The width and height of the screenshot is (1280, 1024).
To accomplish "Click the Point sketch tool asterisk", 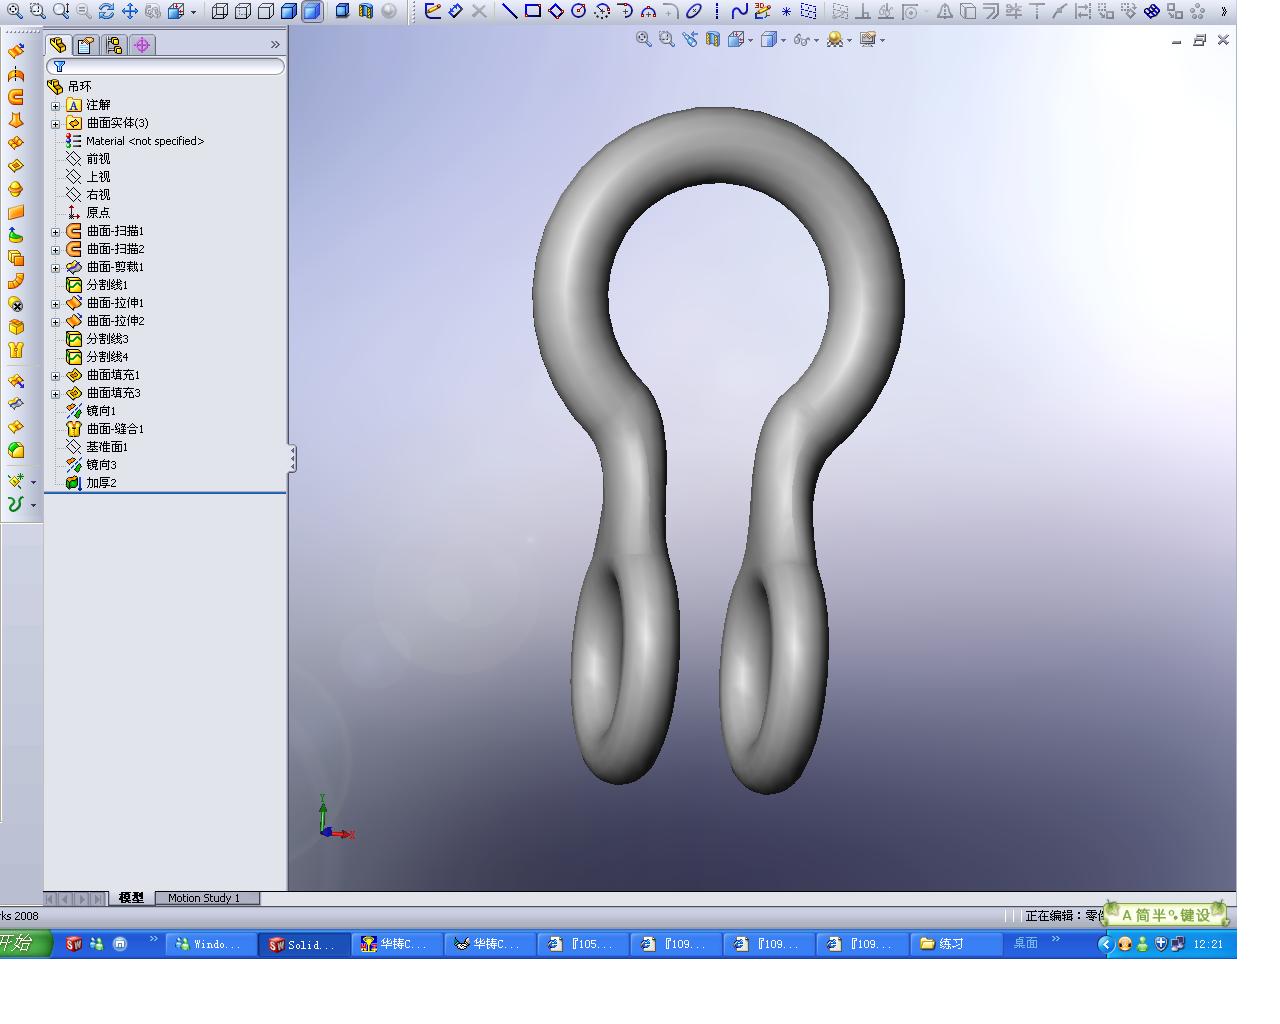I will tap(786, 11).
